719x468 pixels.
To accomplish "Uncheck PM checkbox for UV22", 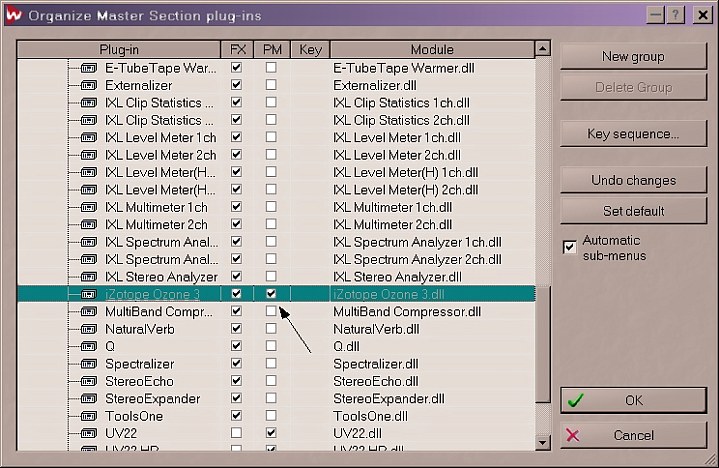I will 271,432.
